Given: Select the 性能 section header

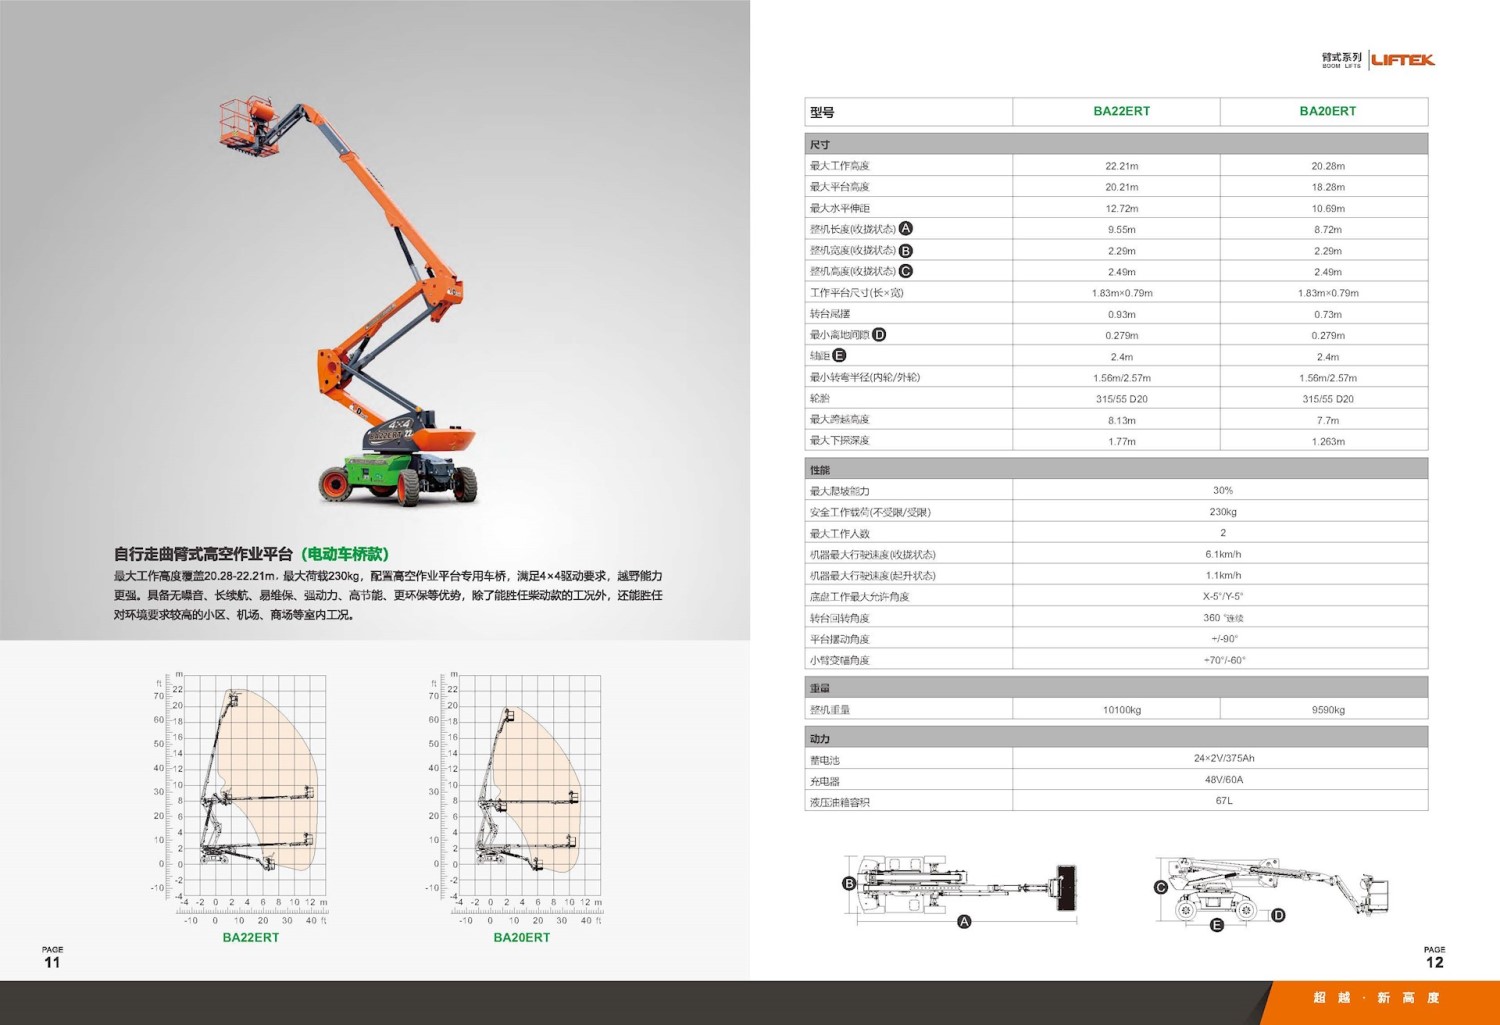Looking at the screenshot, I should (x=1116, y=469).
